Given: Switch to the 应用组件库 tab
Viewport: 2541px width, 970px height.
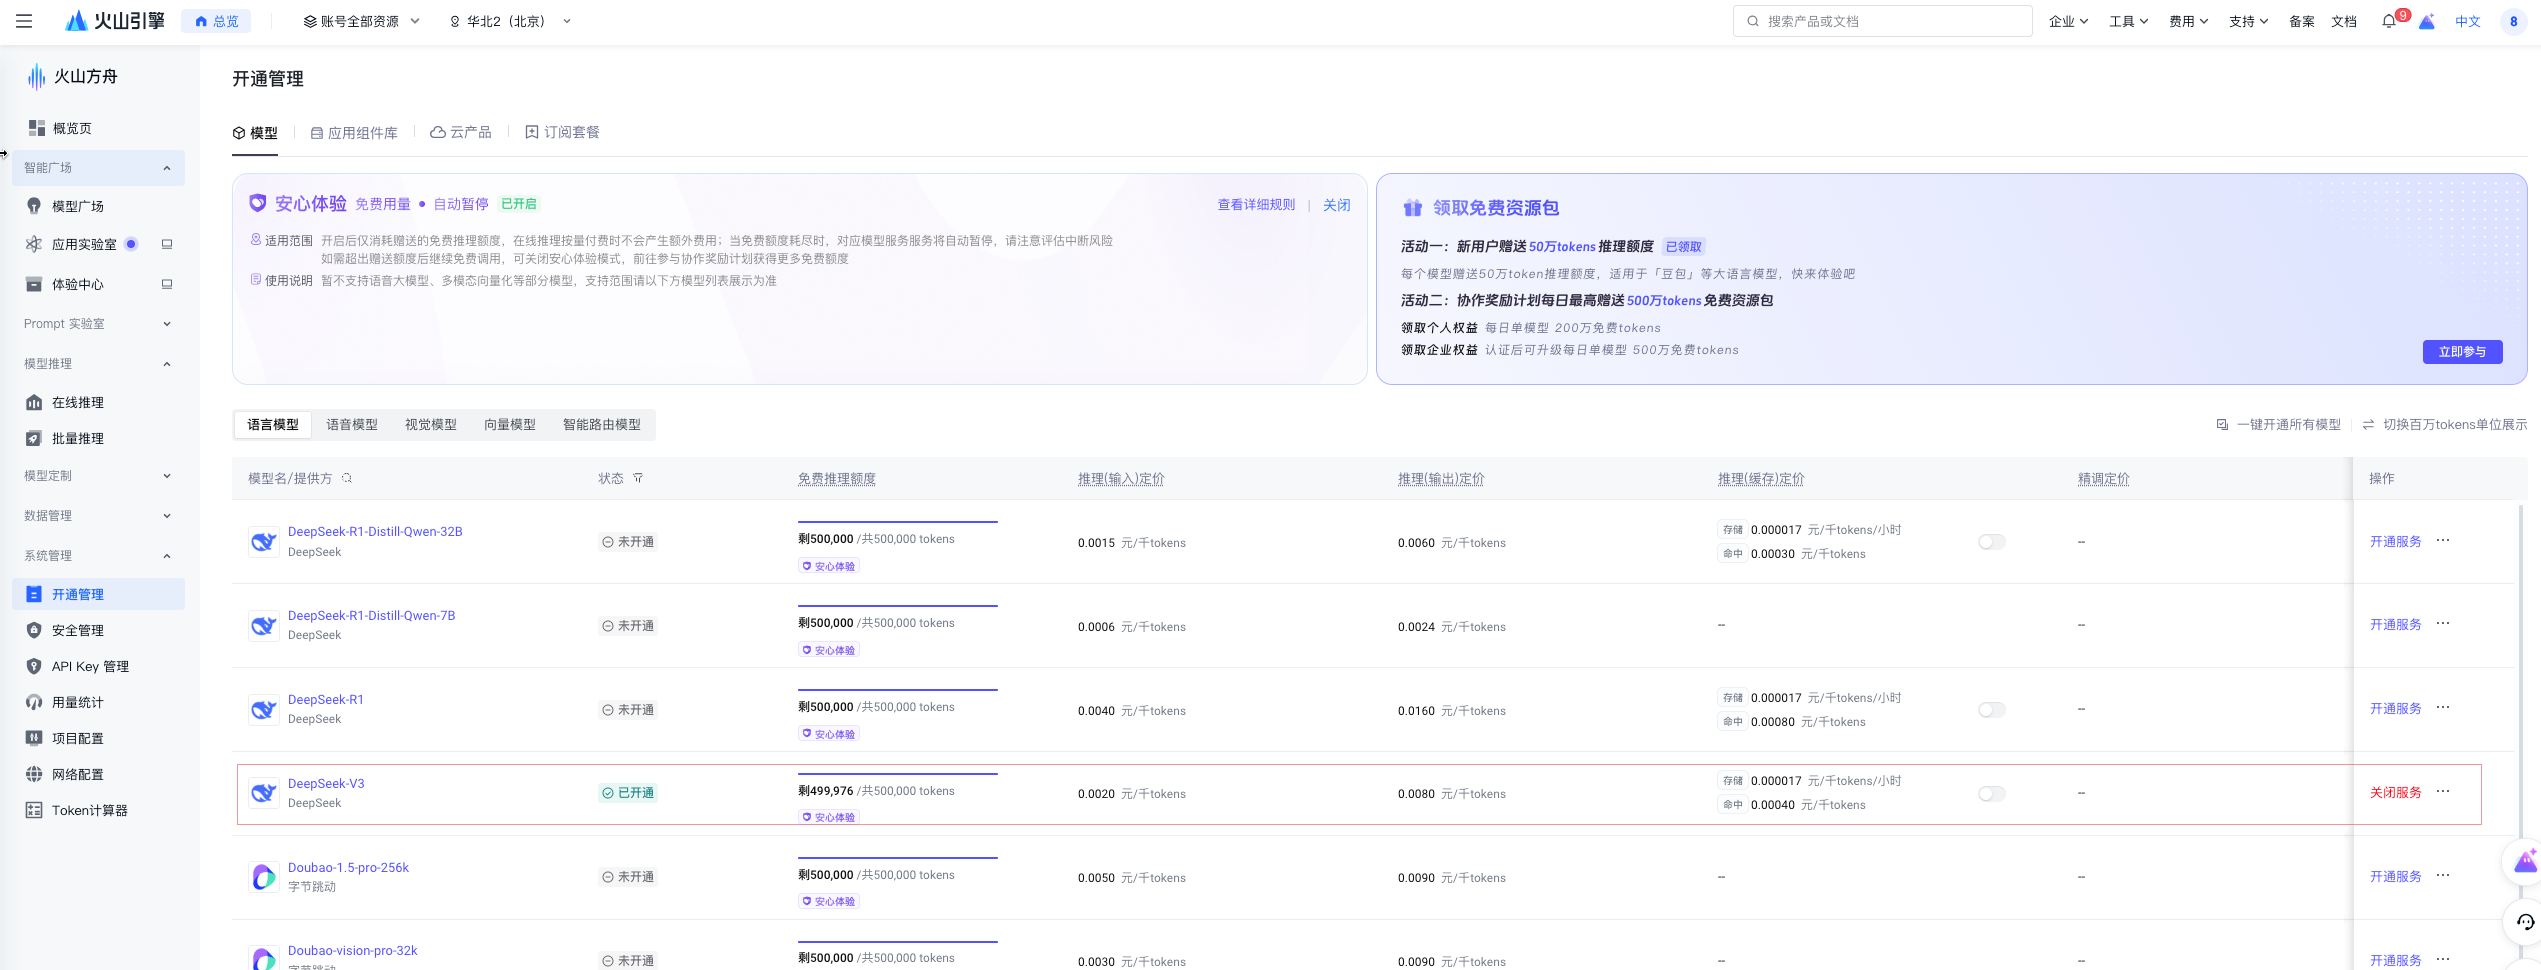Looking at the screenshot, I should (x=354, y=133).
